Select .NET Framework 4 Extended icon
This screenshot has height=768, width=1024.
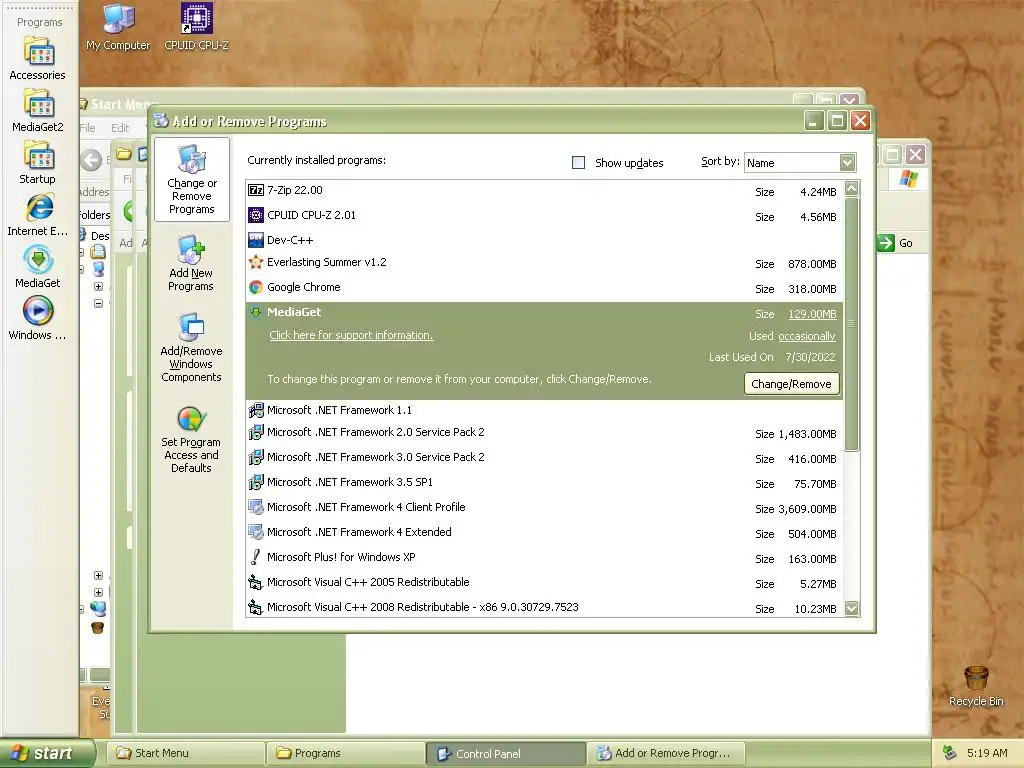[256, 532]
